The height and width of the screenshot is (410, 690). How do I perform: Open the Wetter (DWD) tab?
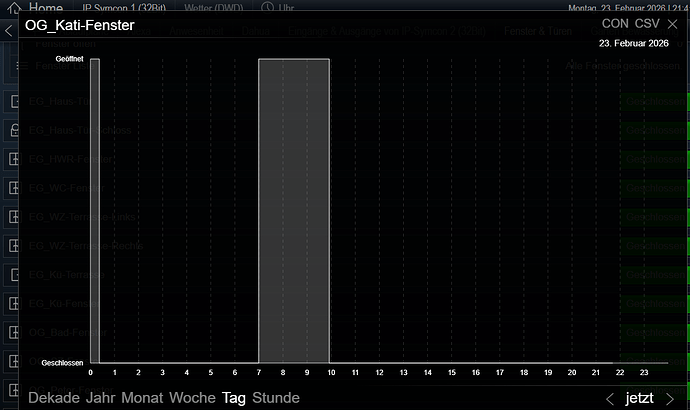click(213, 8)
